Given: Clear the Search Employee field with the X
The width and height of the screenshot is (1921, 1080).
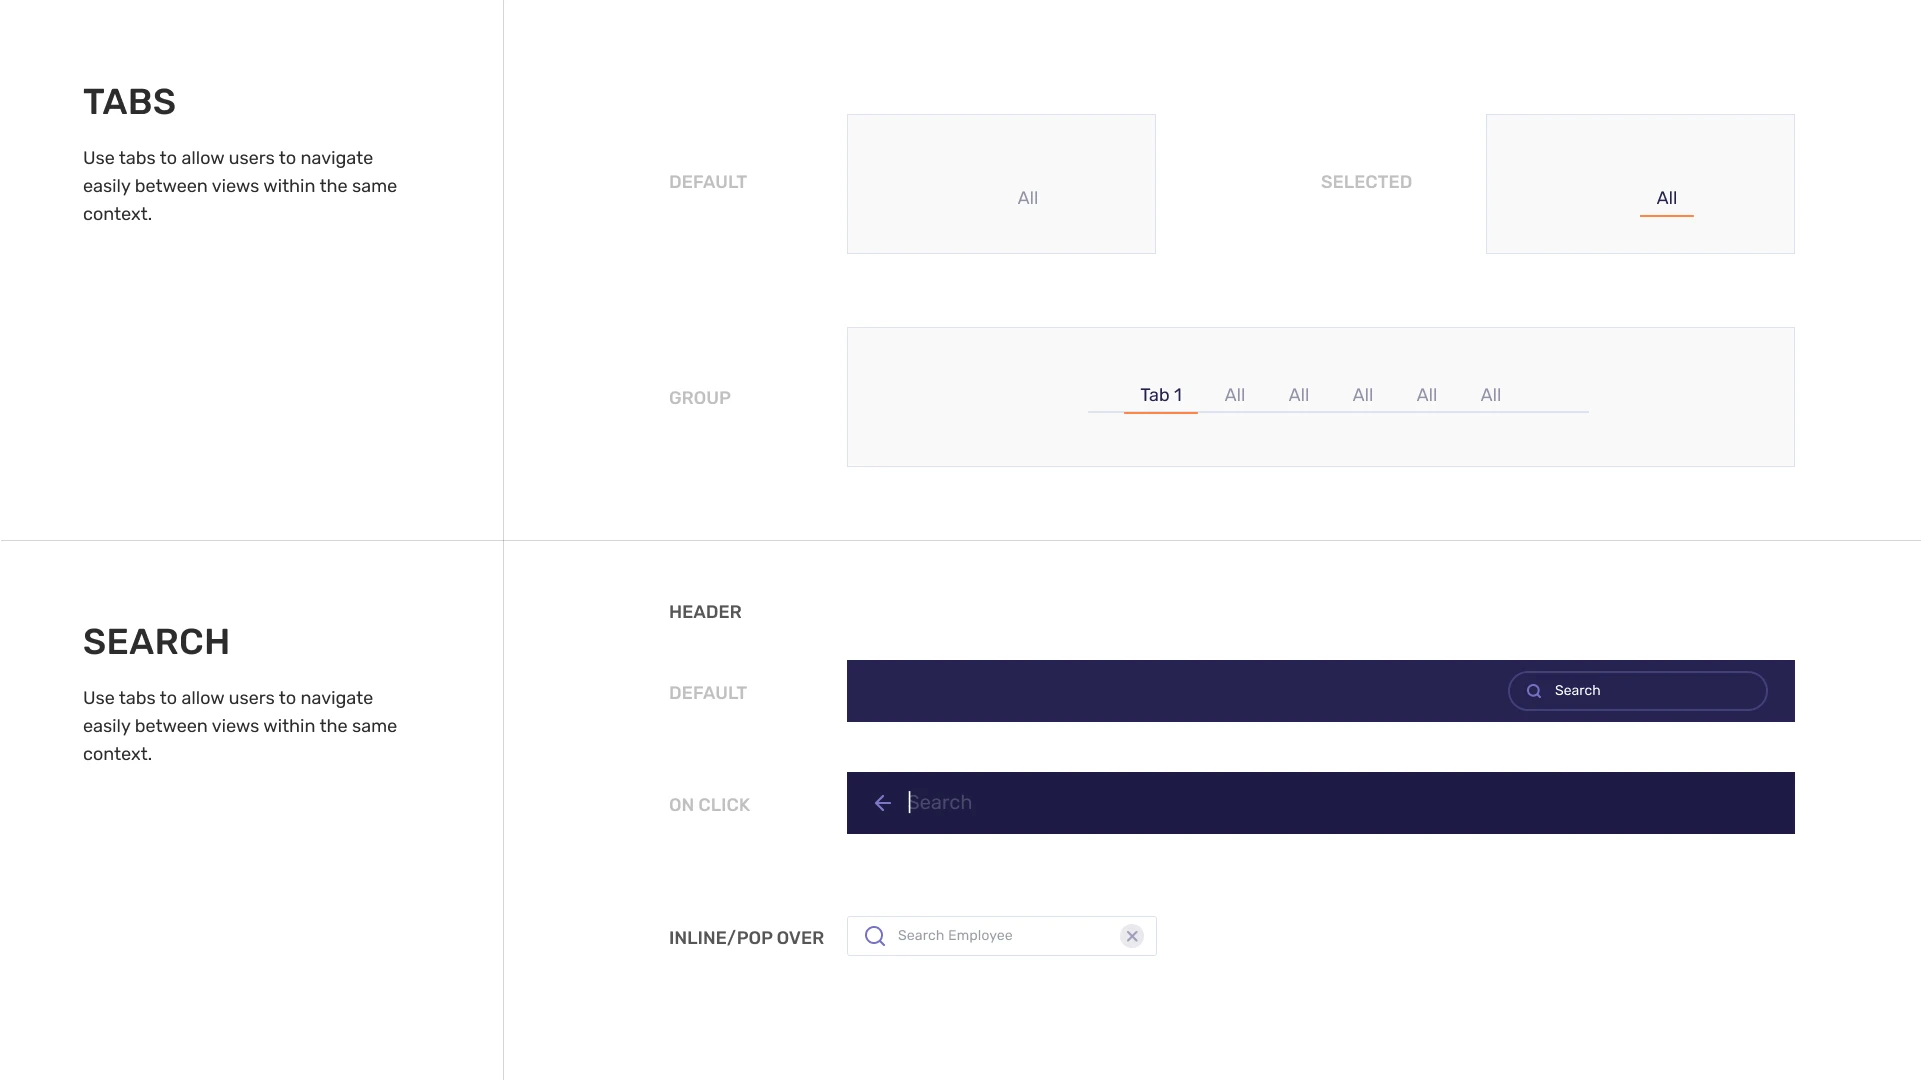Looking at the screenshot, I should [x=1132, y=936].
